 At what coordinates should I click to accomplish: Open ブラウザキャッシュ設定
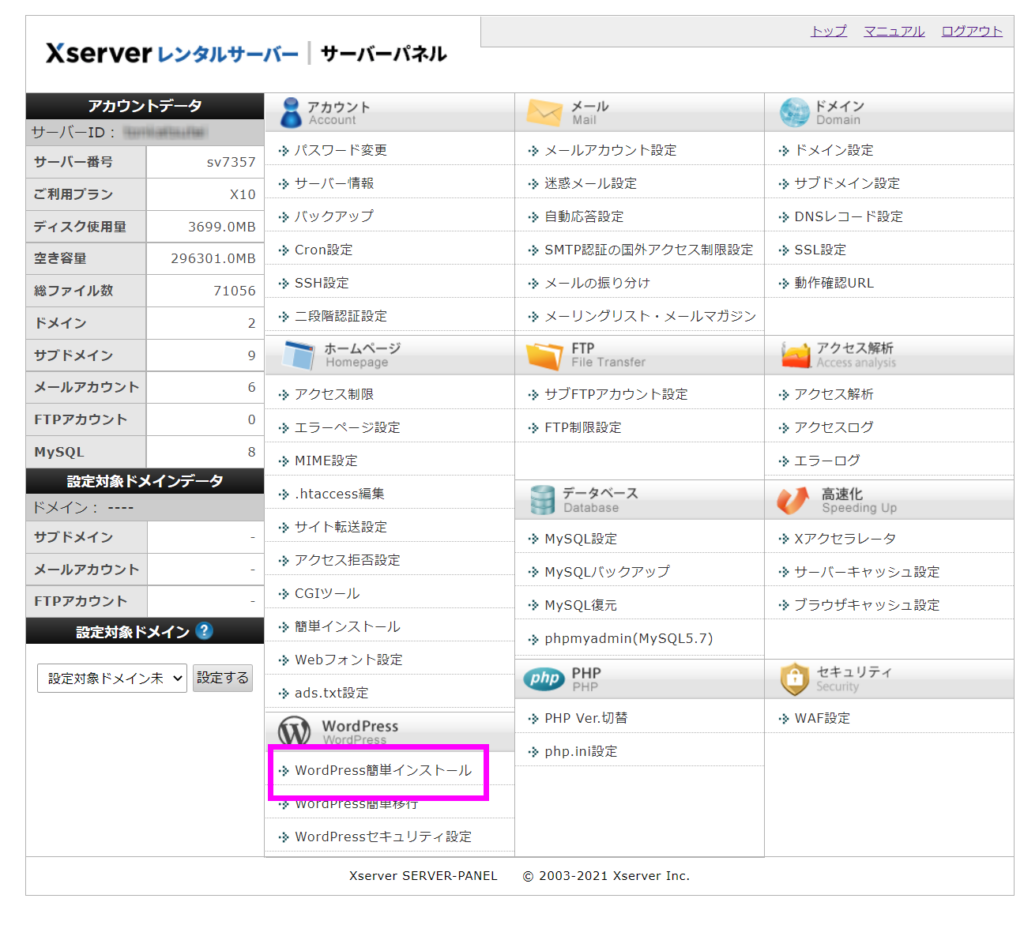[867, 606]
